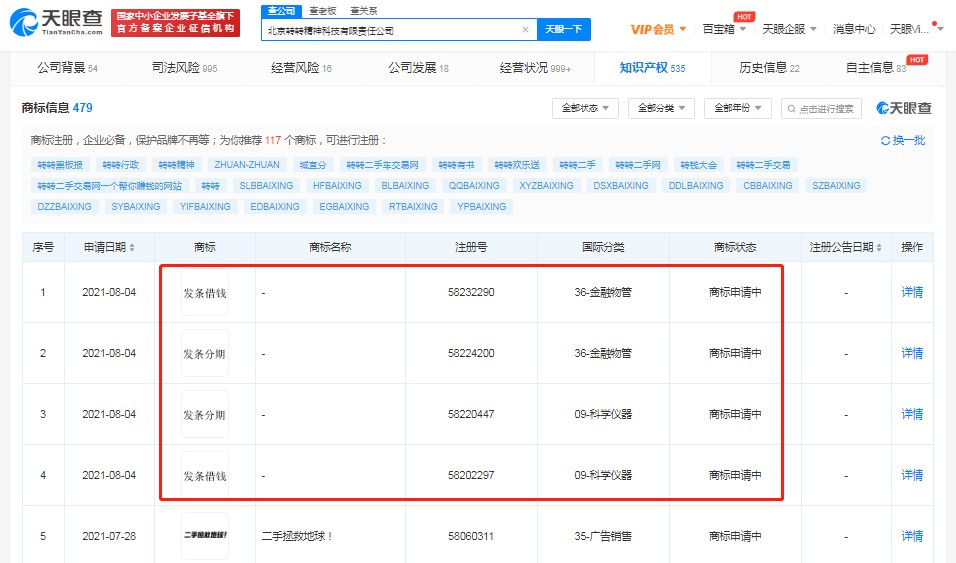
Task: Click the ZHUAN-ZHUAN suggested trademark tag
Action: coord(247,164)
